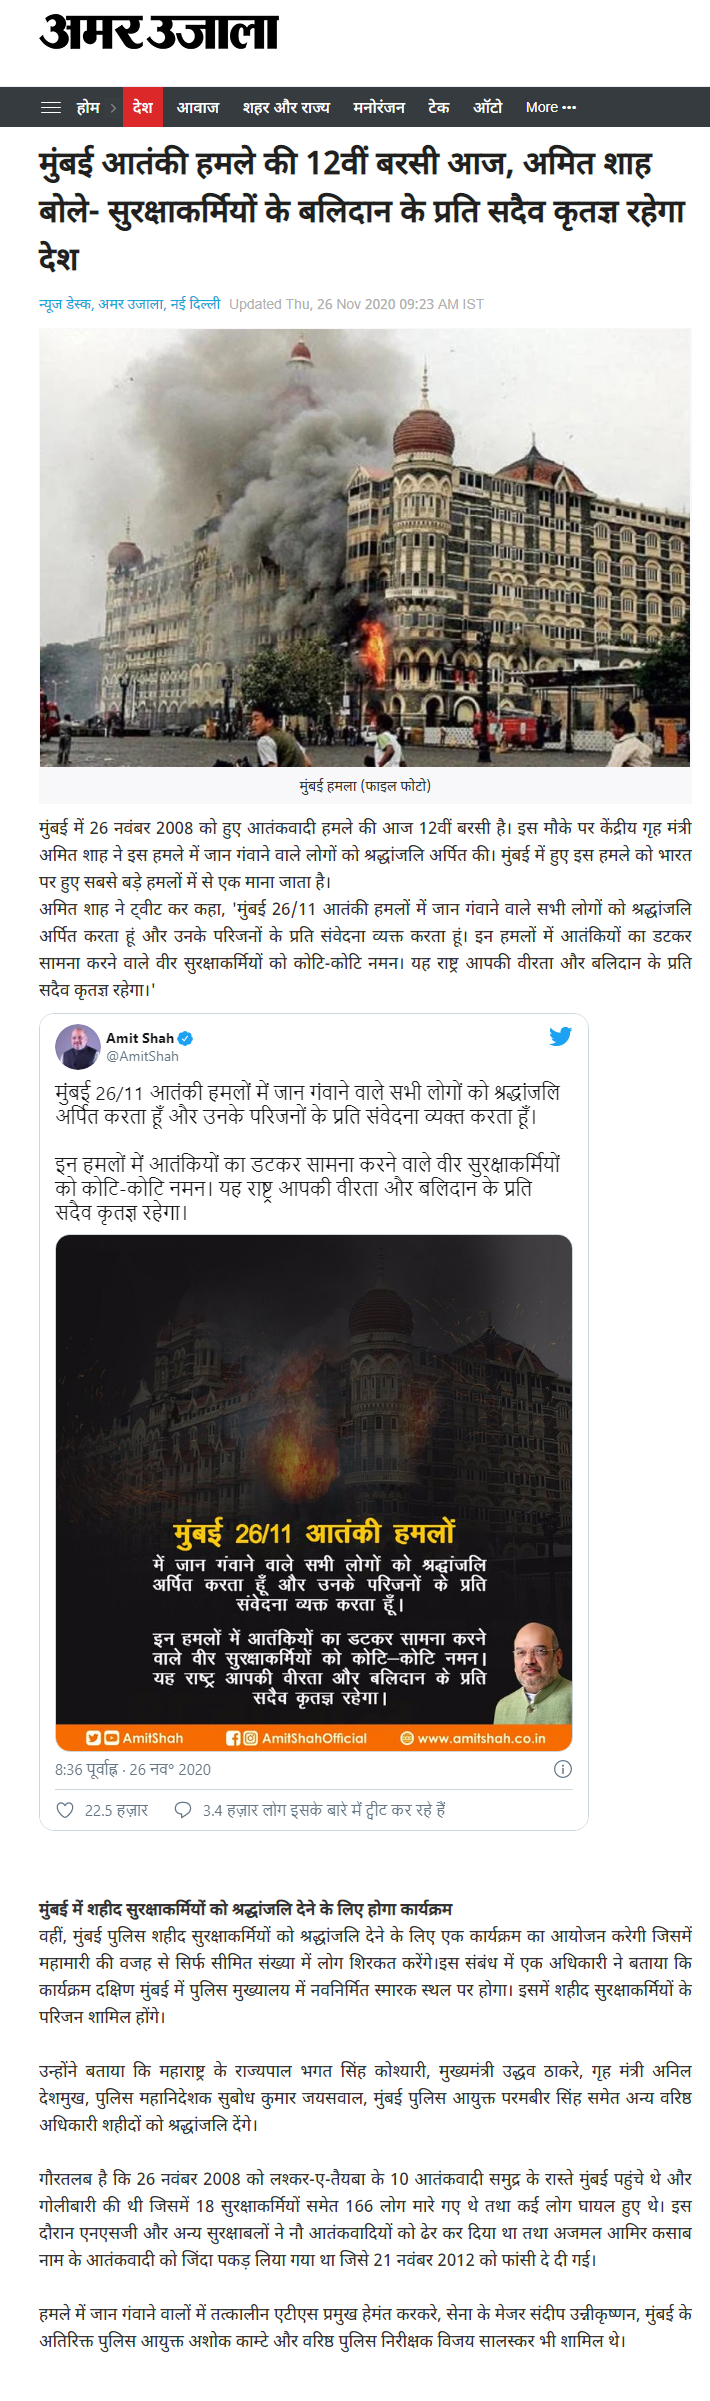Open the burning Taj hotel main photo
Screen dimensions: 710x2401
365,548
